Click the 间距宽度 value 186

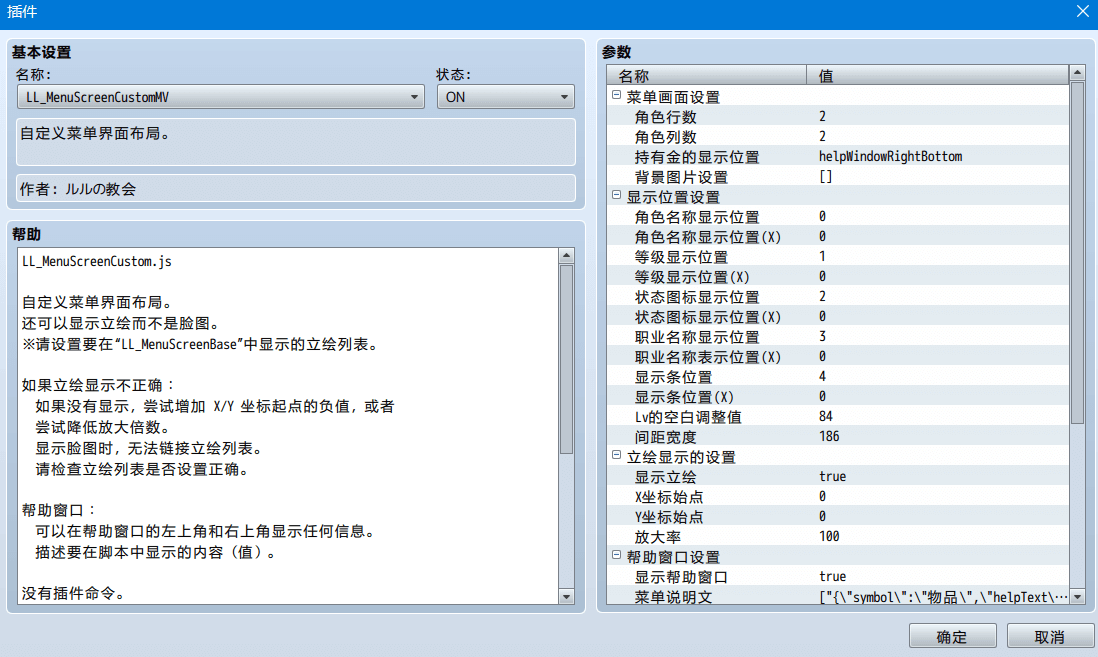point(829,436)
